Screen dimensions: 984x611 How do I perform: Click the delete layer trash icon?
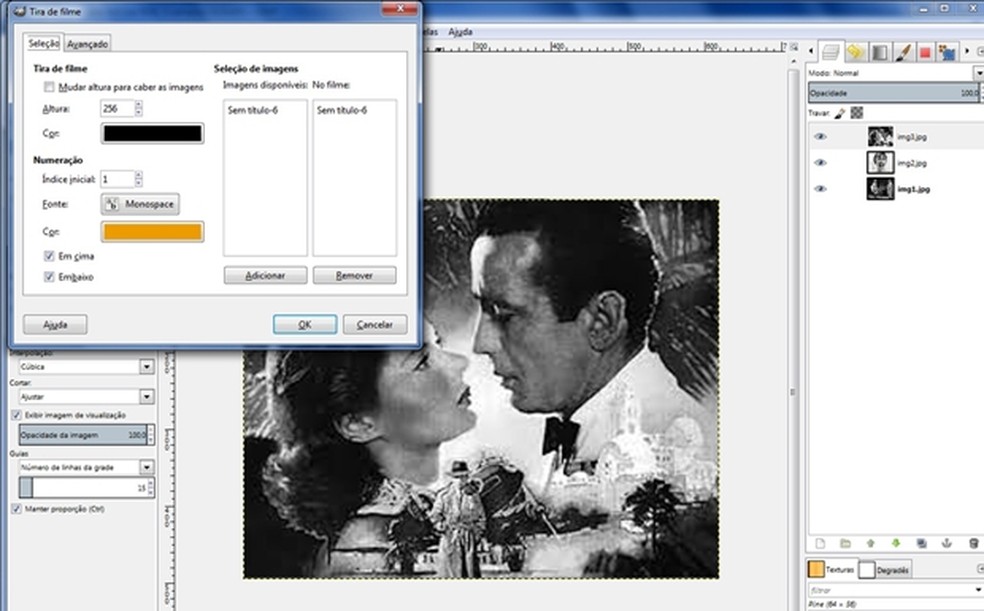click(x=973, y=543)
